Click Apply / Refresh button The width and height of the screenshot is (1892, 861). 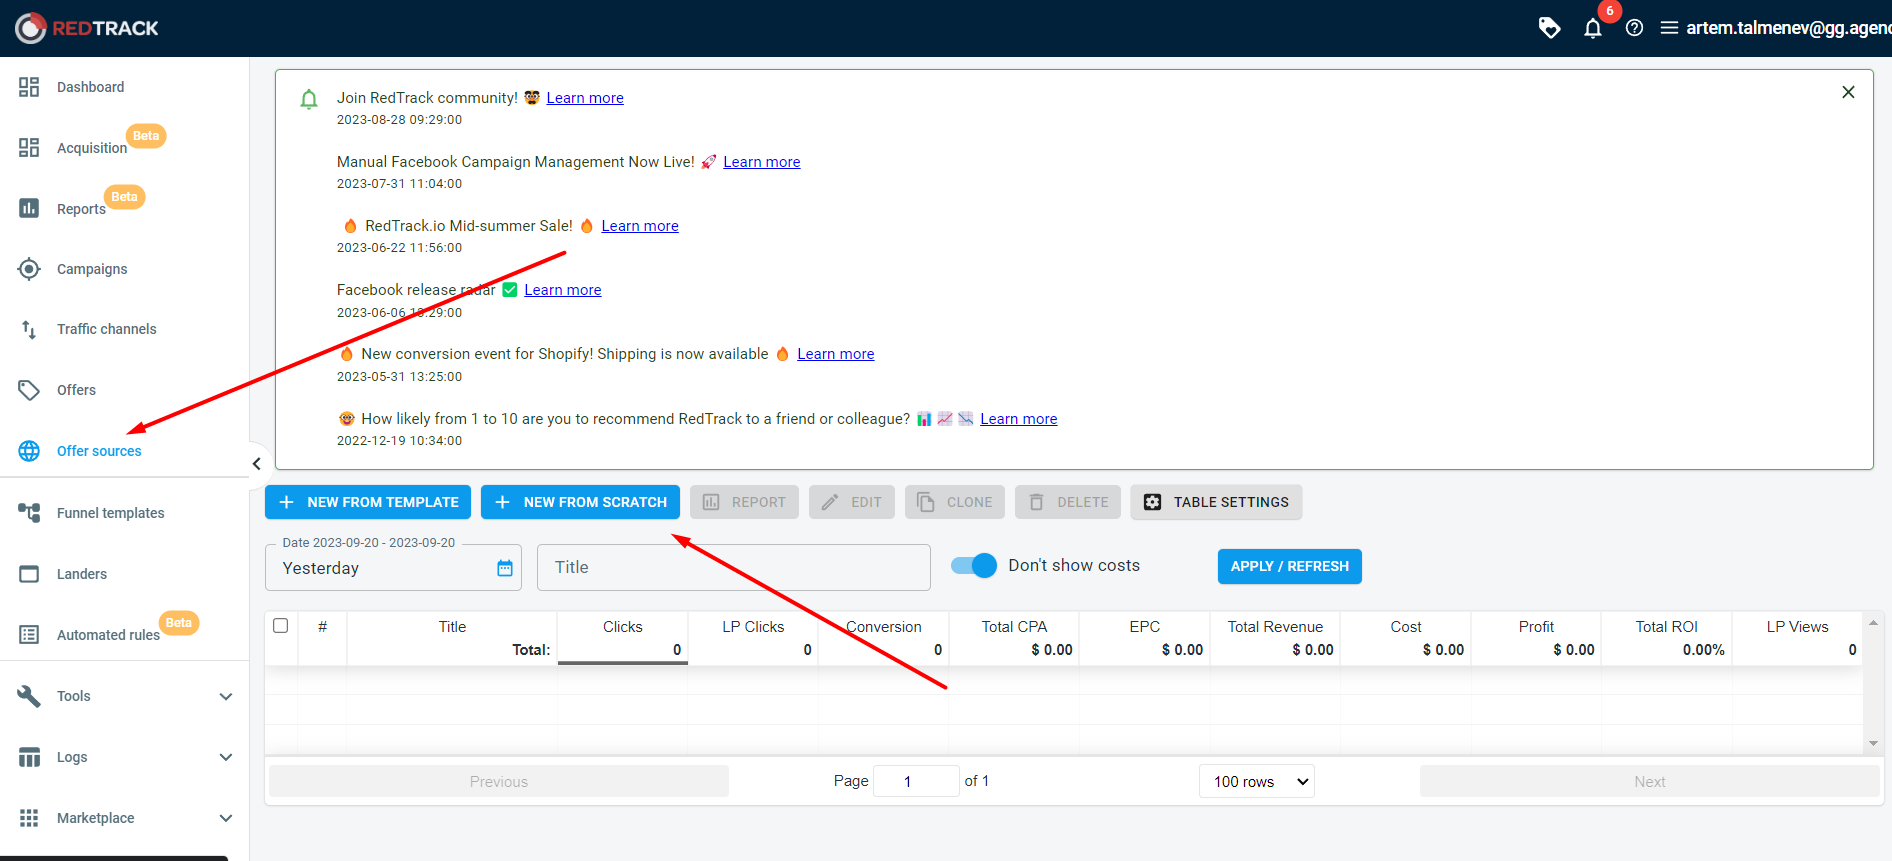coord(1290,566)
